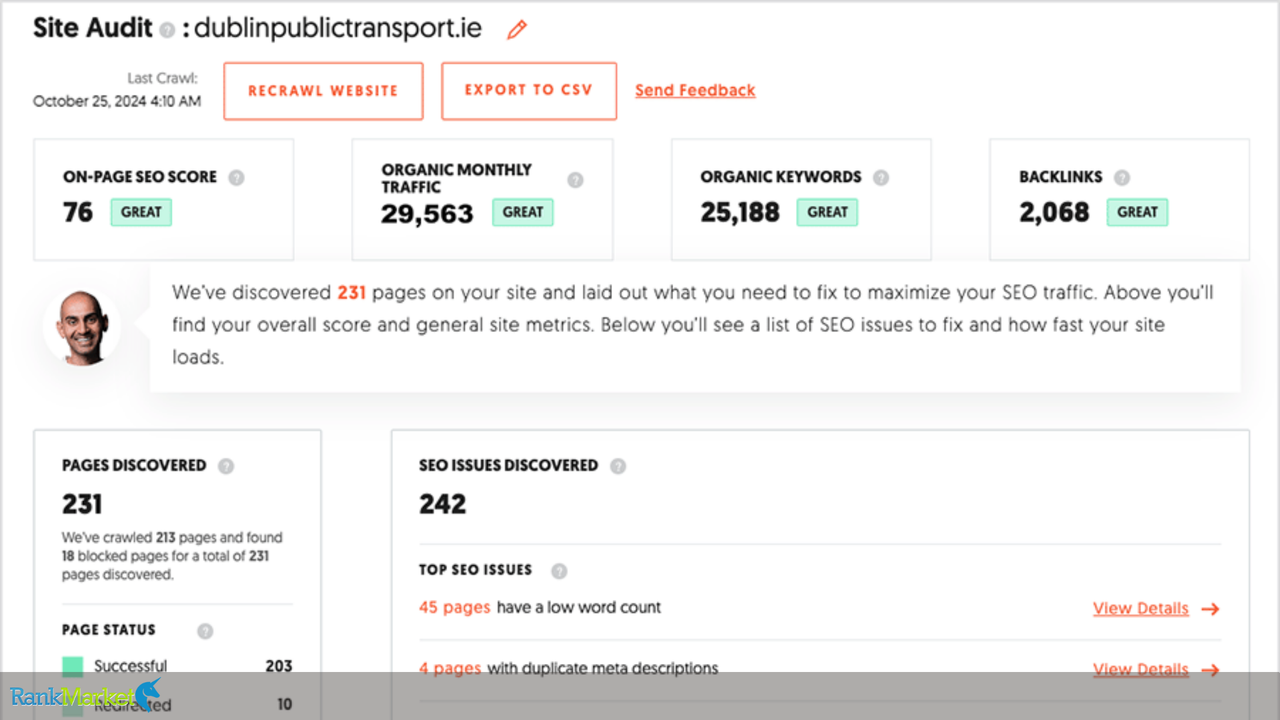Export the audit to CSV
This screenshot has width=1280, height=720.
529,91
